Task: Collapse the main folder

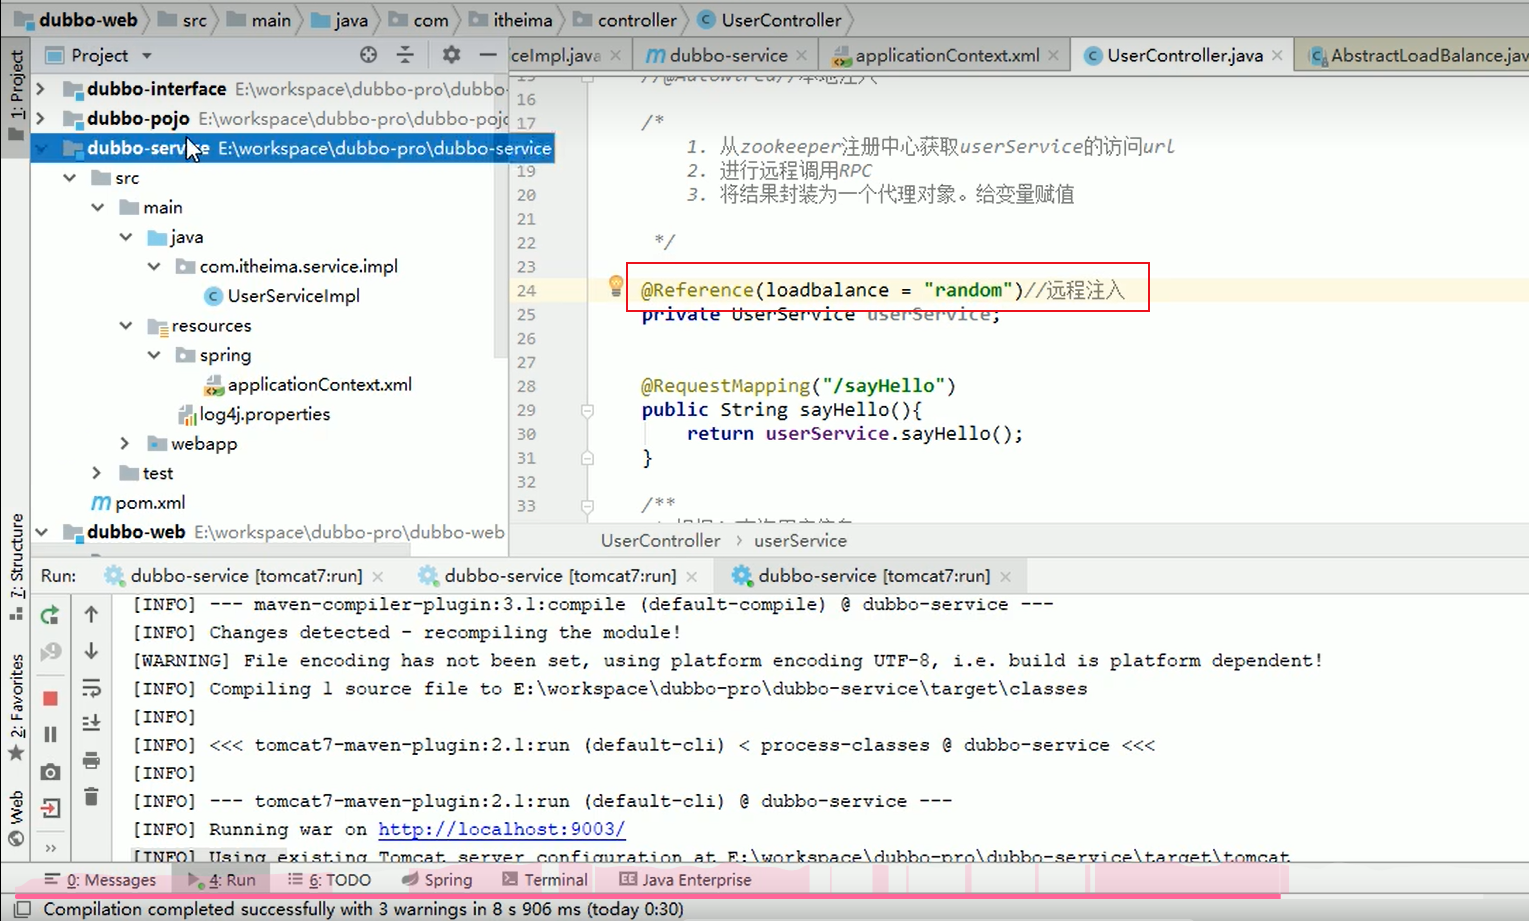Action: [x=97, y=207]
